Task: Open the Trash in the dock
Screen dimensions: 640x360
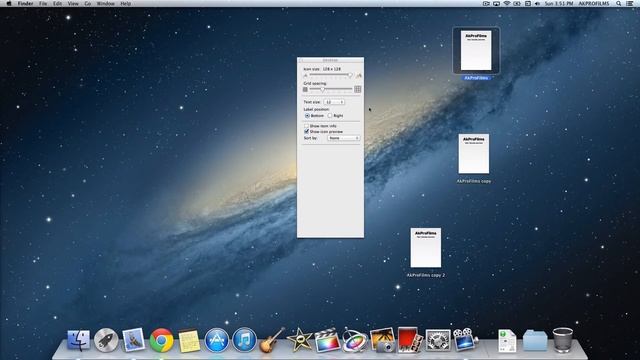Action: tap(563, 340)
